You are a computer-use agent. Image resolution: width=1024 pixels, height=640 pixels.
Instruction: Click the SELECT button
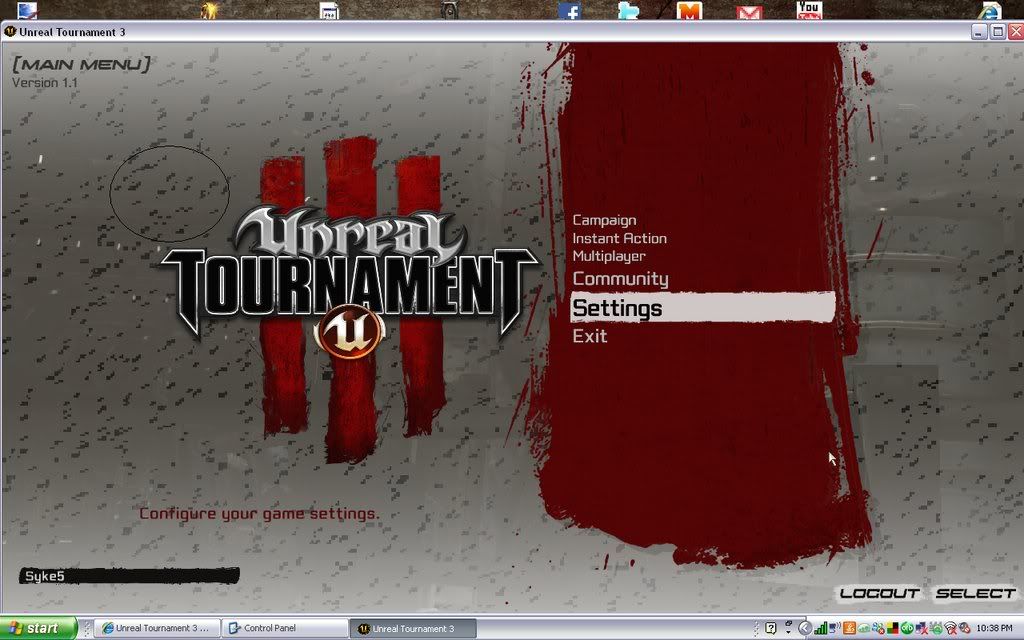(x=976, y=594)
